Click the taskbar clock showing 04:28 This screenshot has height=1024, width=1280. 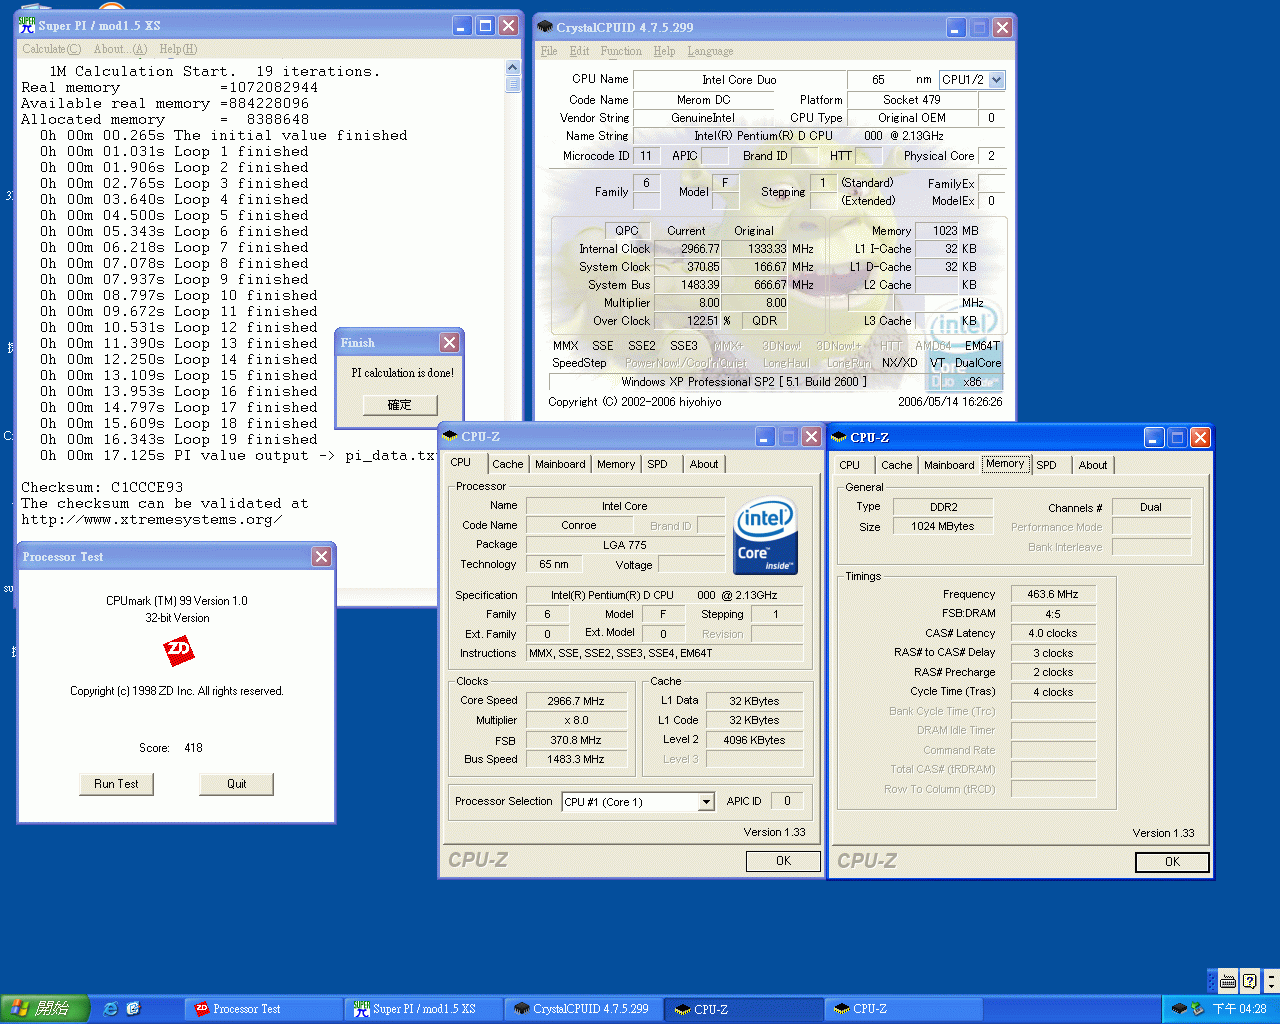(x=1239, y=1009)
